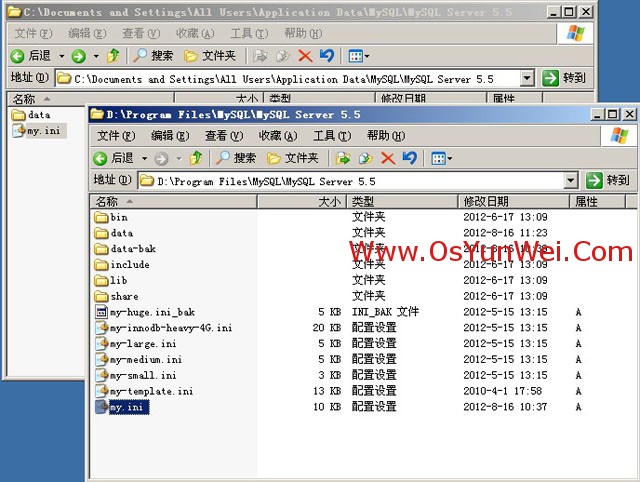This screenshot has width=640, height=482.
Task: Select my-template.ini file
Action: coord(144,391)
